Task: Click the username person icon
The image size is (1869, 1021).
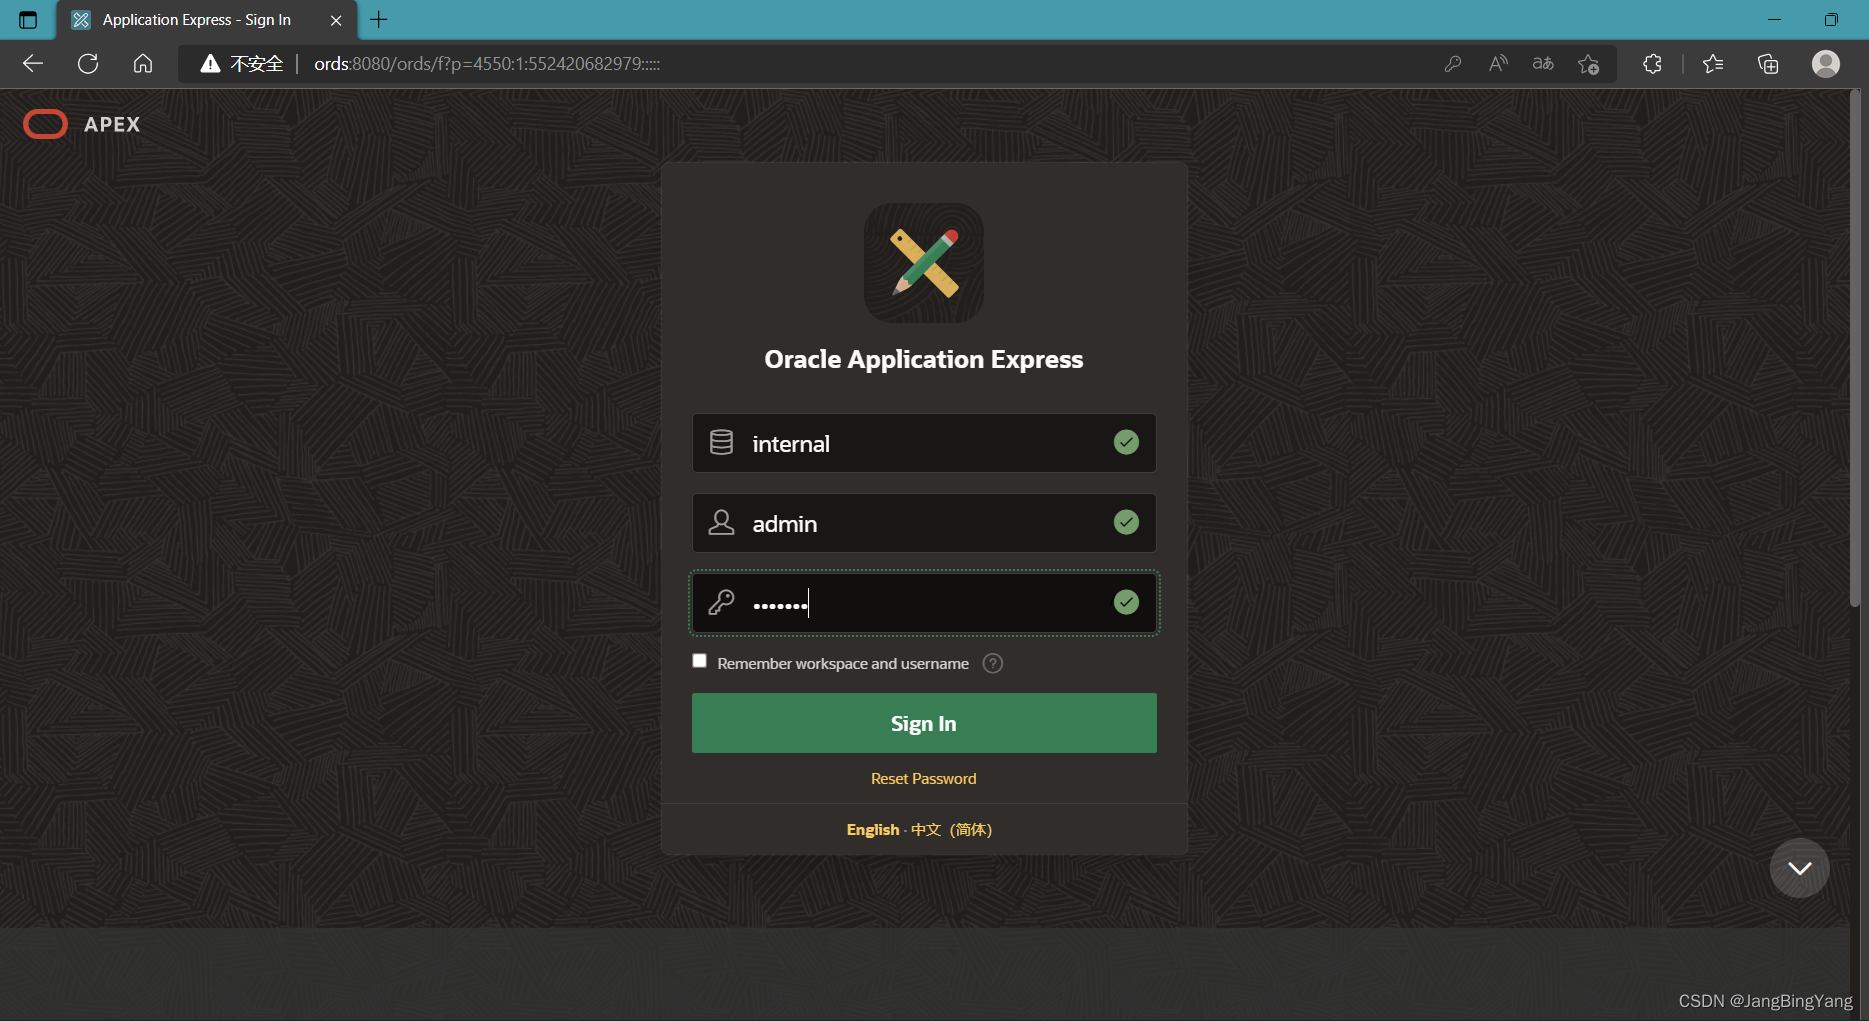Action: click(721, 523)
